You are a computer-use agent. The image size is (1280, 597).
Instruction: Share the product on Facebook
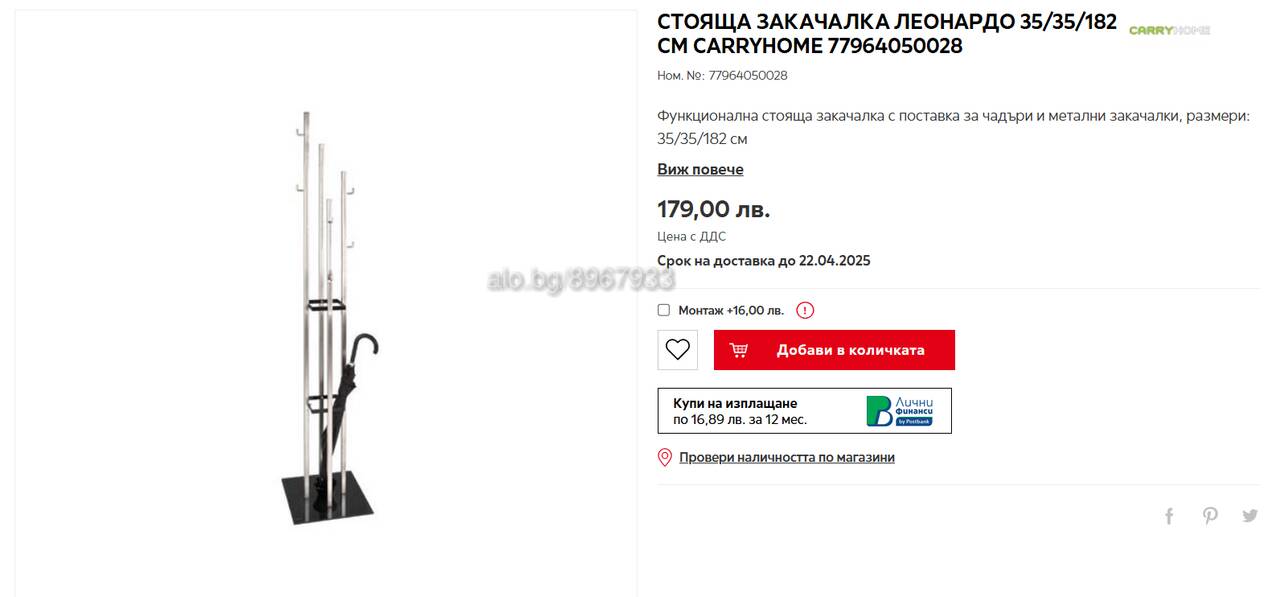(1169, 516)
